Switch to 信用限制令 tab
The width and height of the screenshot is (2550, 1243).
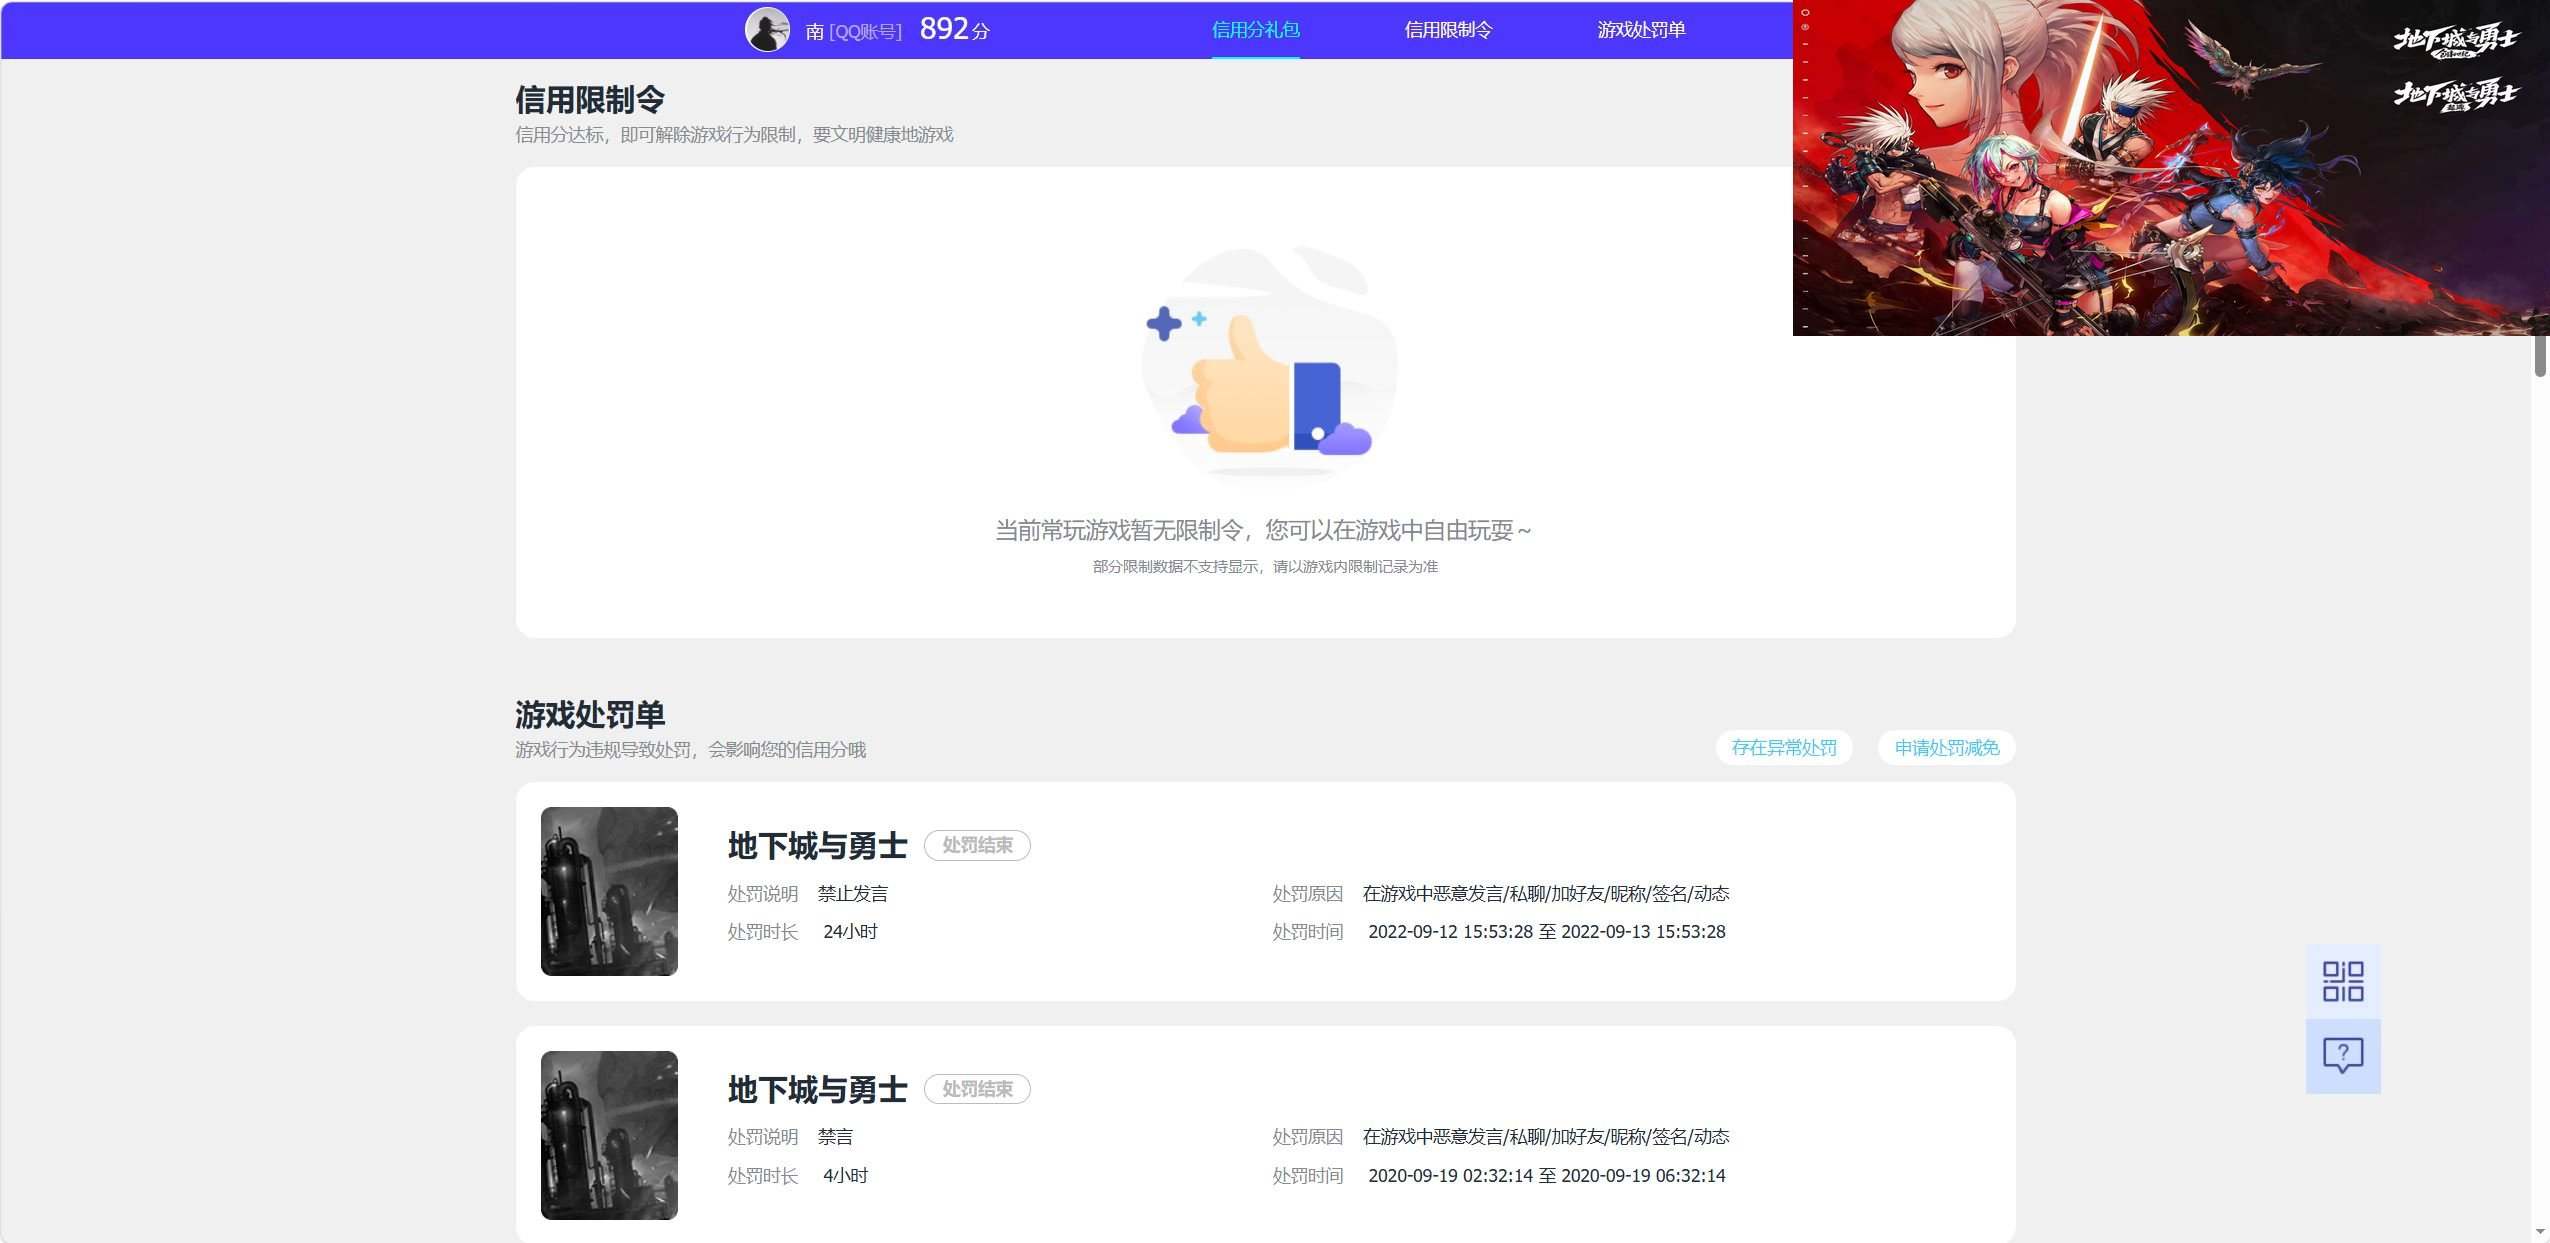coord(1448,30)
